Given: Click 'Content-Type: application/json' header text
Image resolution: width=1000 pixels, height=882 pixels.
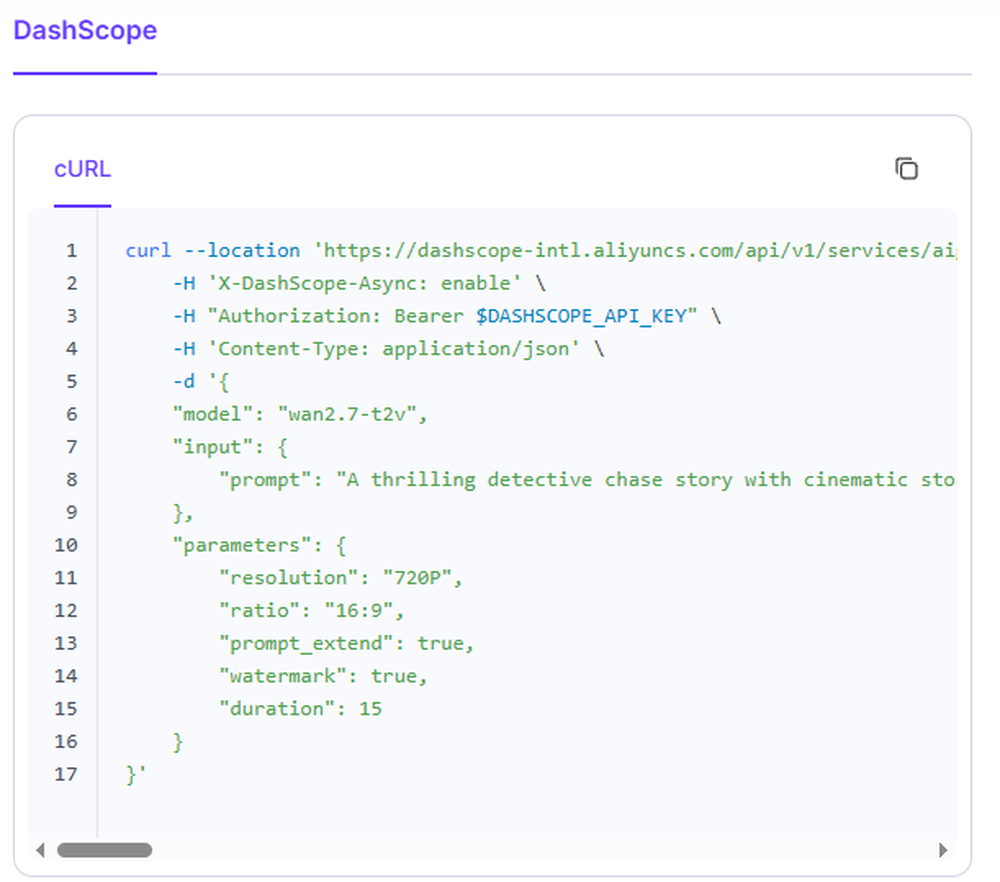Looking at the screenshot, I should click(x=394, y=349).
